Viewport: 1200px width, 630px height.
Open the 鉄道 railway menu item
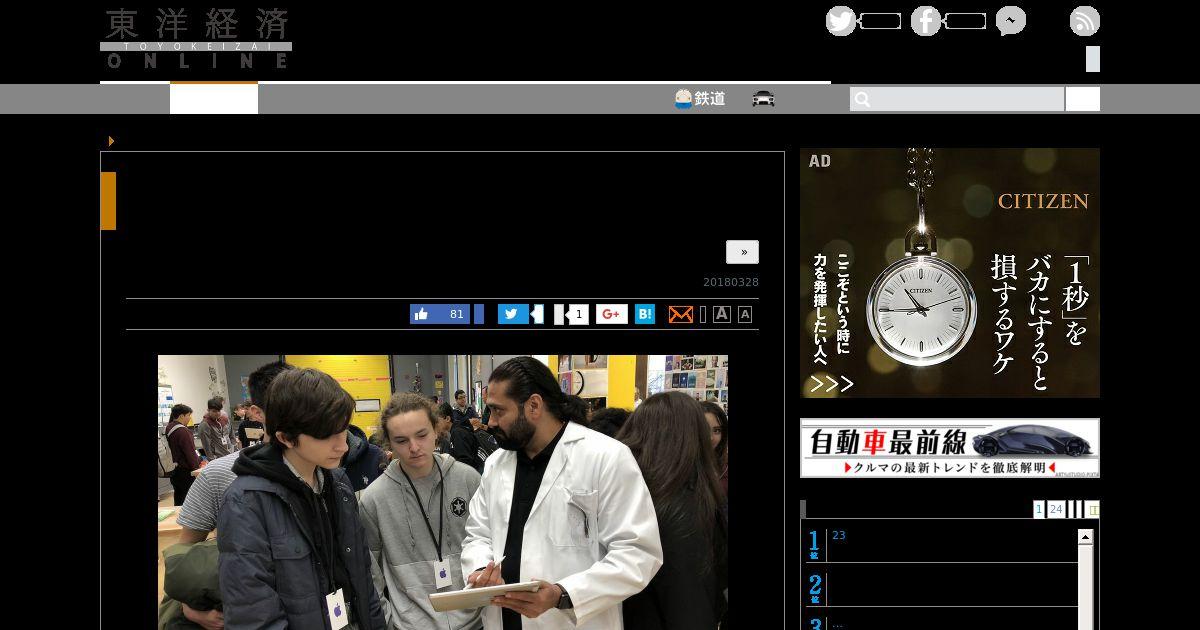pos(699,99)
